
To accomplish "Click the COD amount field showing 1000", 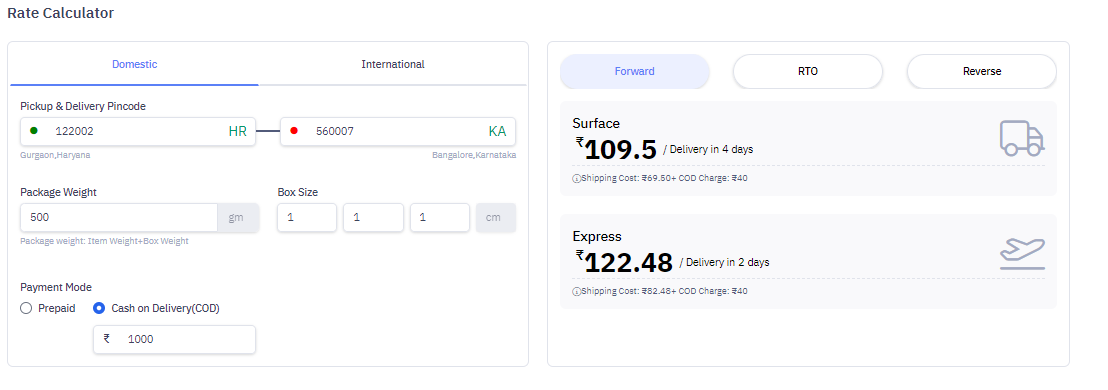I will coord(175,339).
